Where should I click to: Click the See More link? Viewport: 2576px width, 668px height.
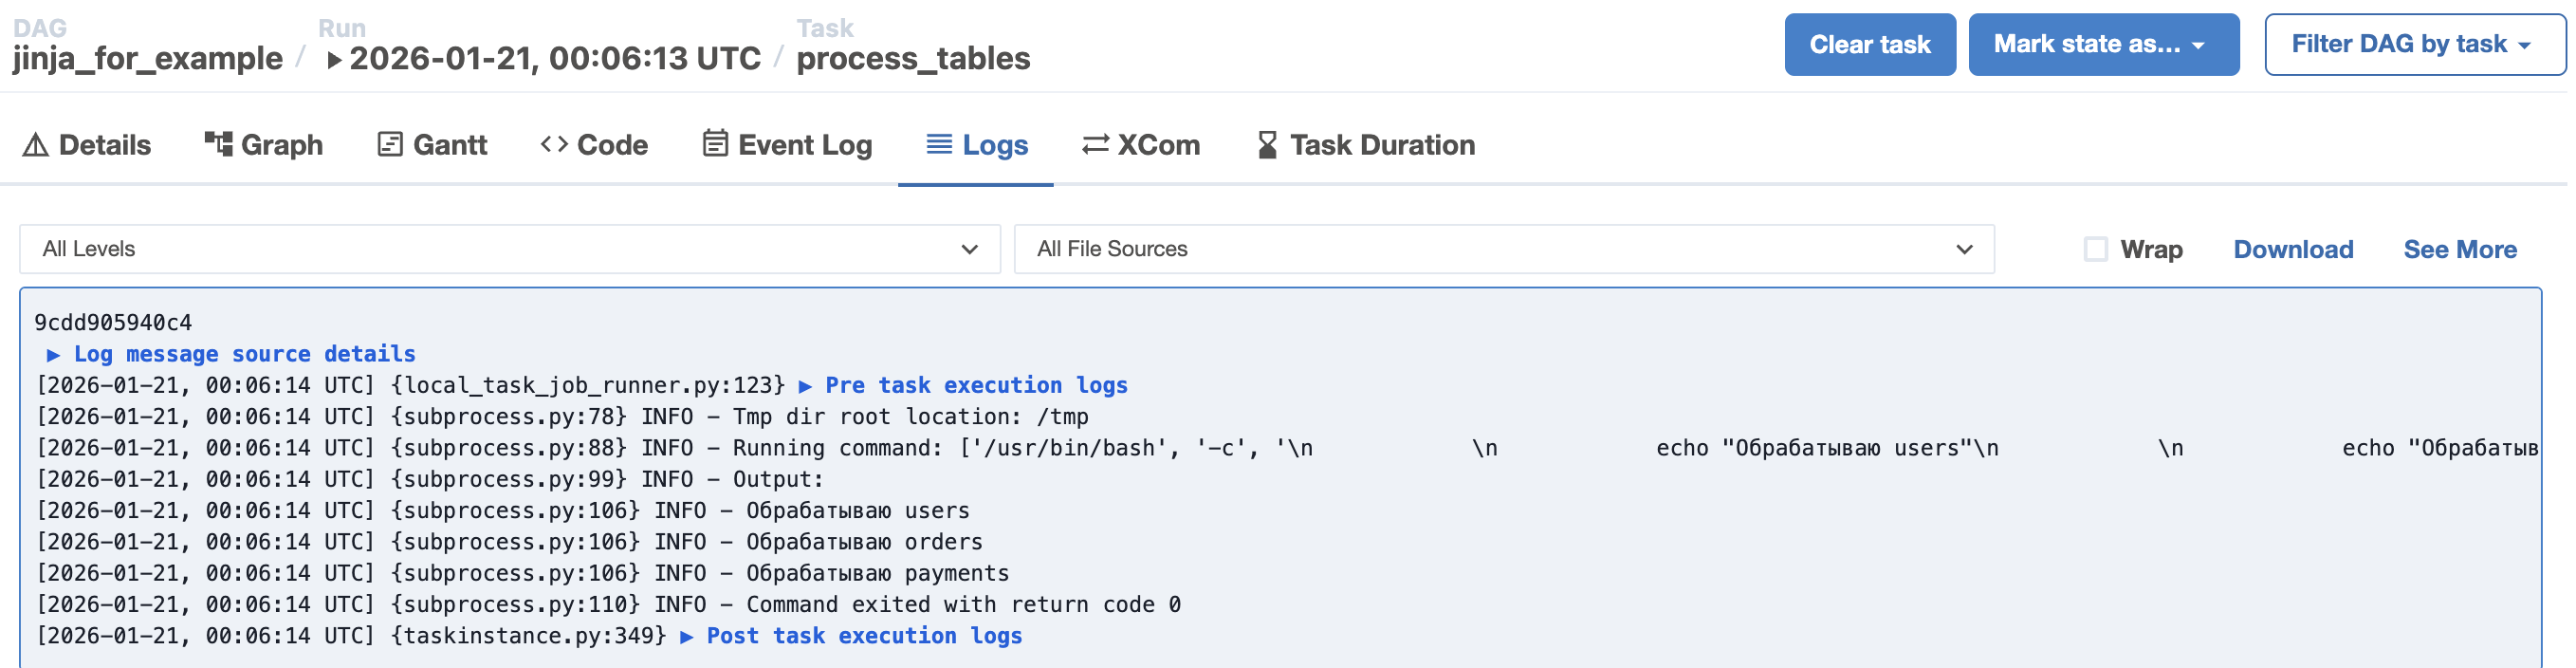tap(2459, 249)
